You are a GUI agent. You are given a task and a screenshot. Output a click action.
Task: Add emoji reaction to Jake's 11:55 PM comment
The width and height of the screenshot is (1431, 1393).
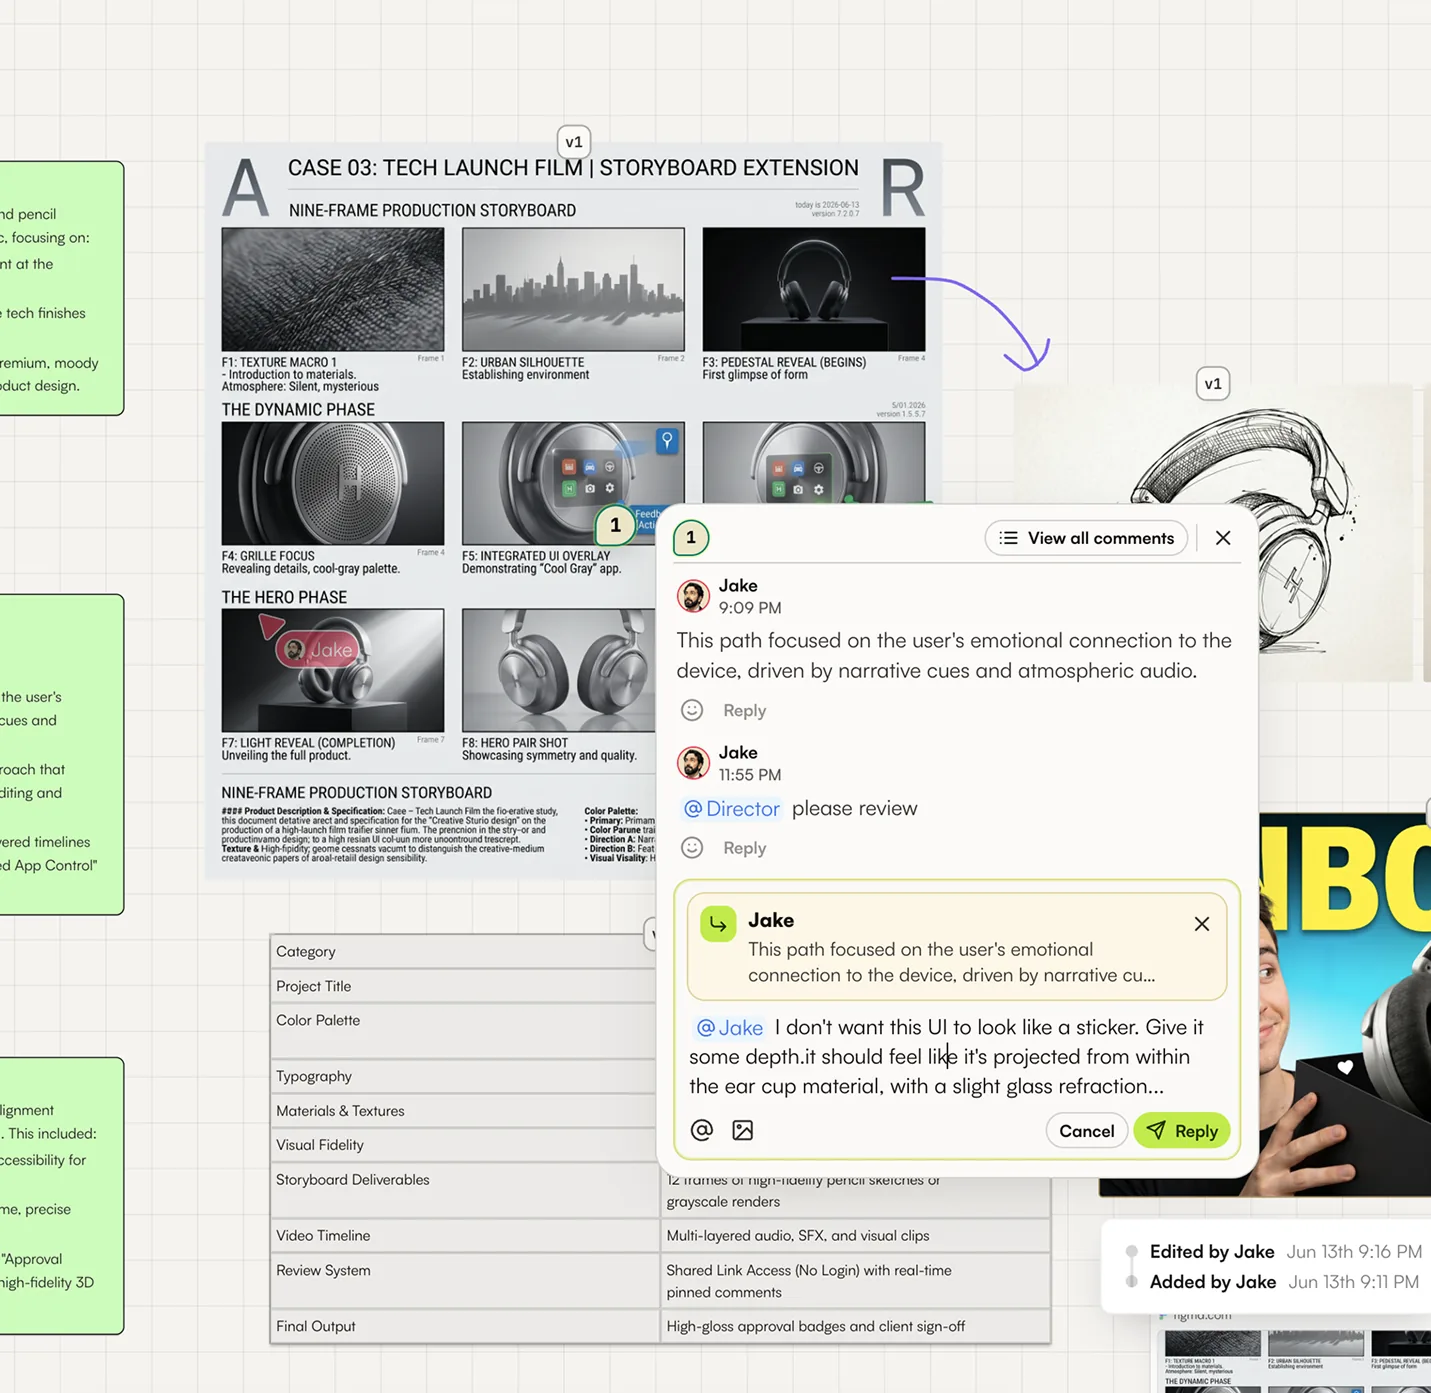(692, 848)
